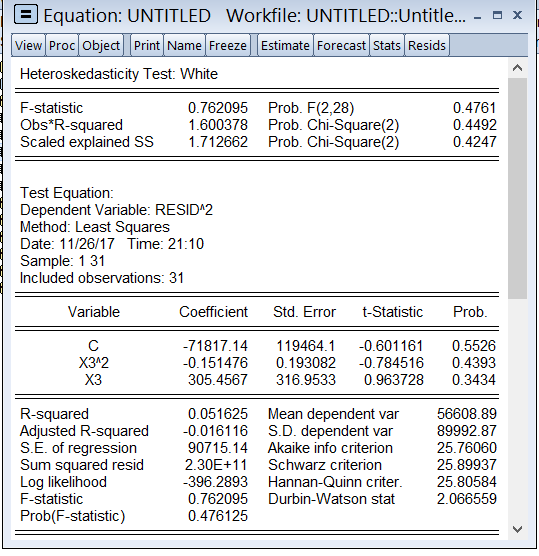Screen dimensions: 539x556
Task: Show the Resids view
Action: pos(427,45)
